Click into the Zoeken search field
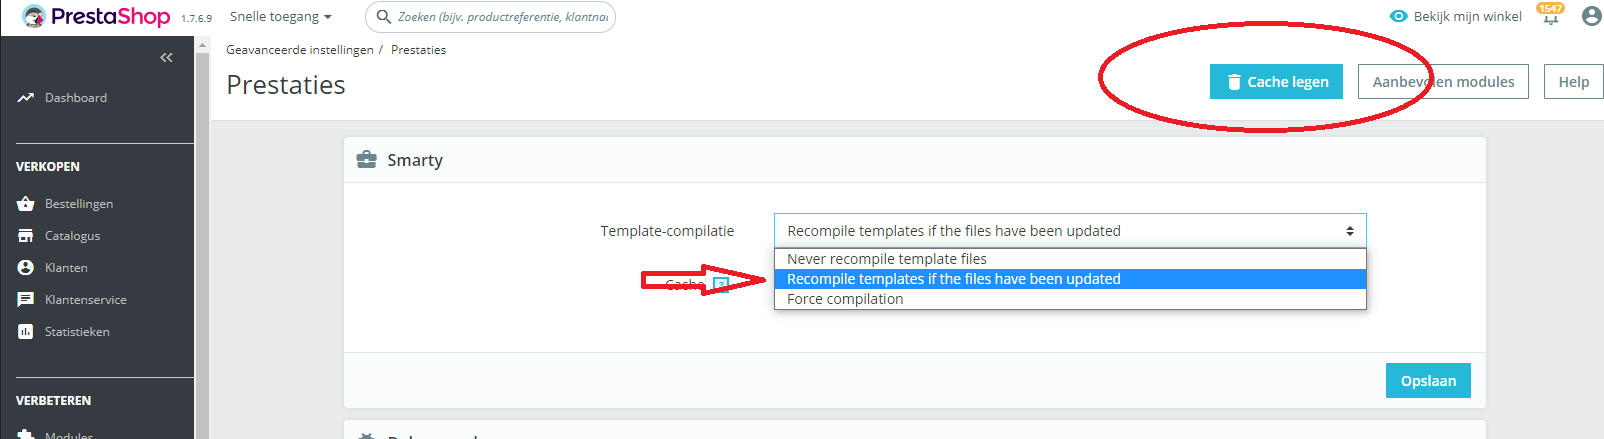The height and width of the screenshot is (439, 1604). point(500,17)
